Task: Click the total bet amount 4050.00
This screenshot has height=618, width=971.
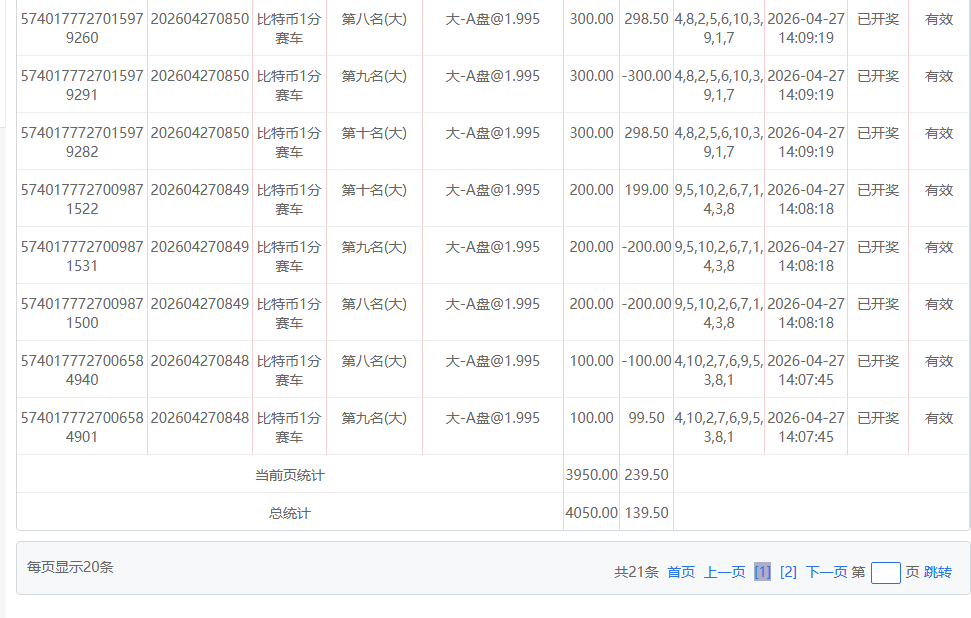Action: [x=591, y=513]
